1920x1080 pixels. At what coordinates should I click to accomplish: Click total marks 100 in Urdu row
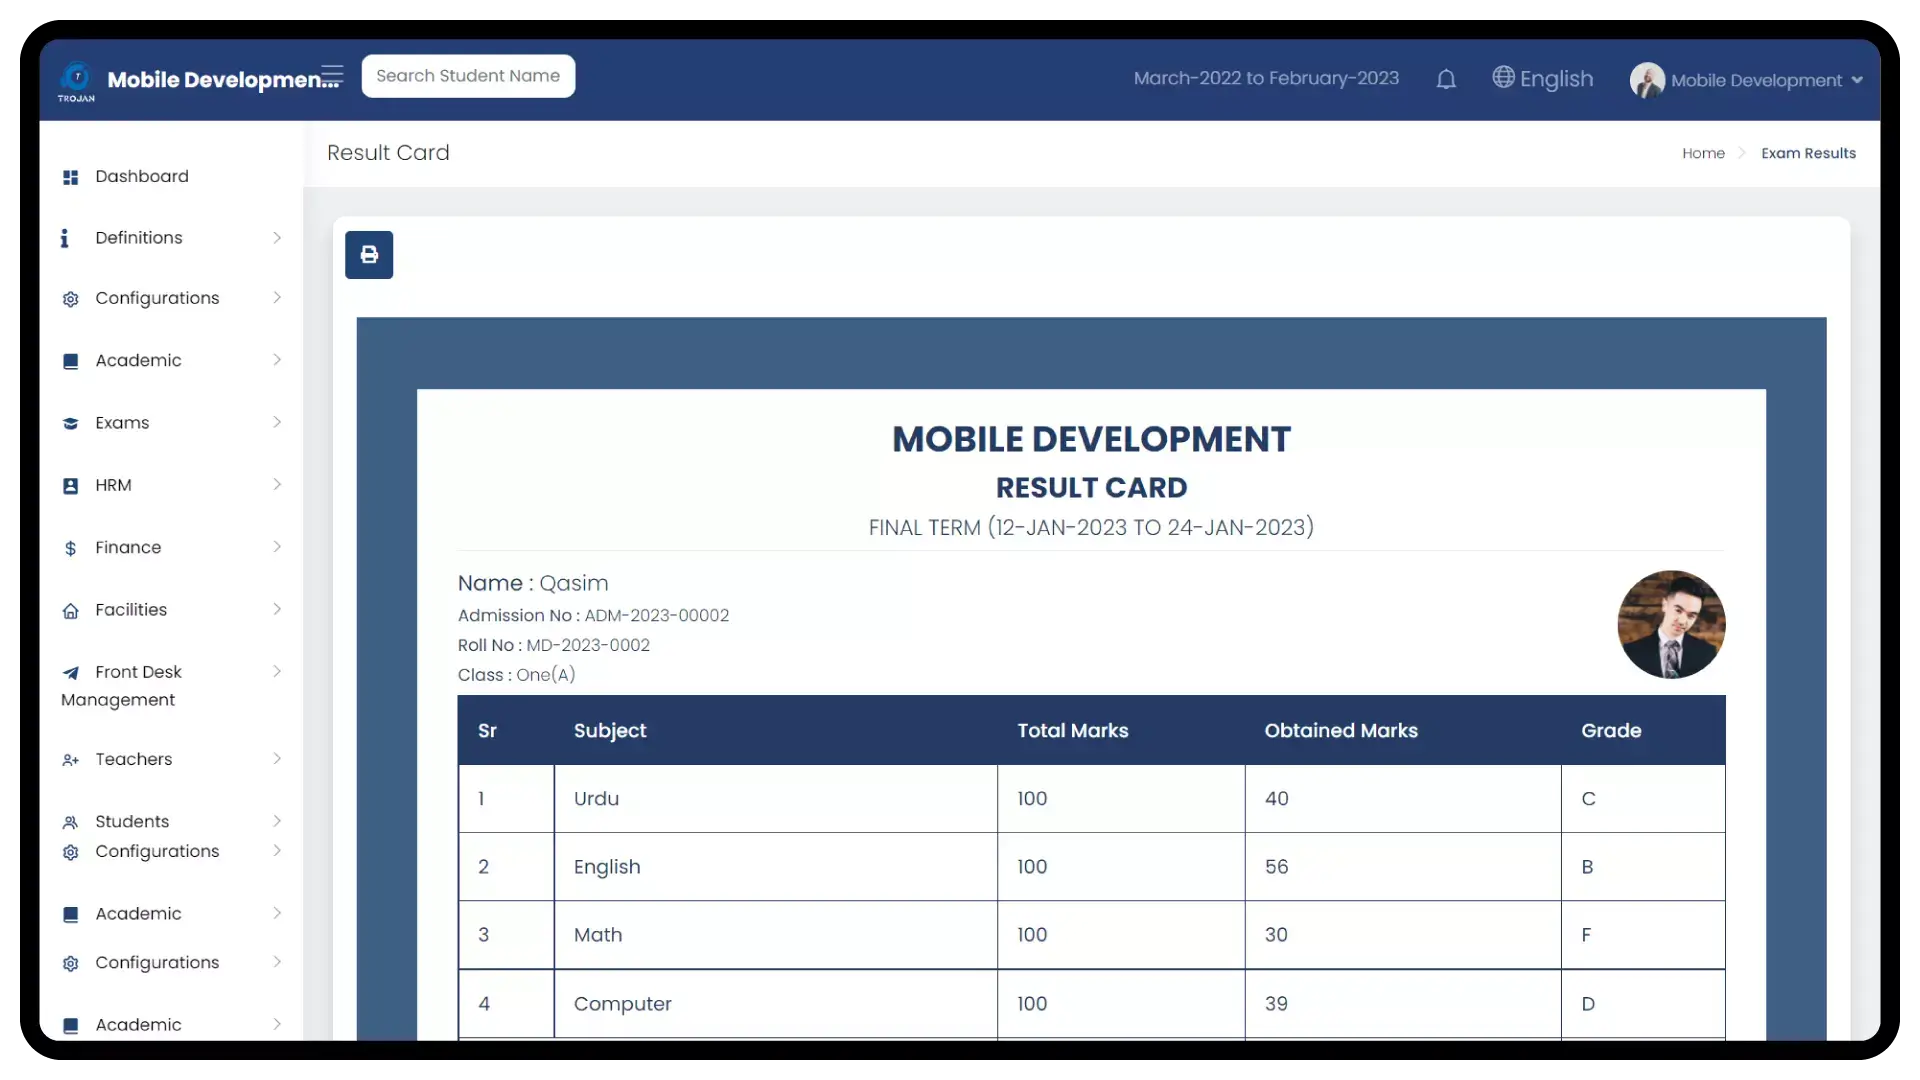point(1121,799)
